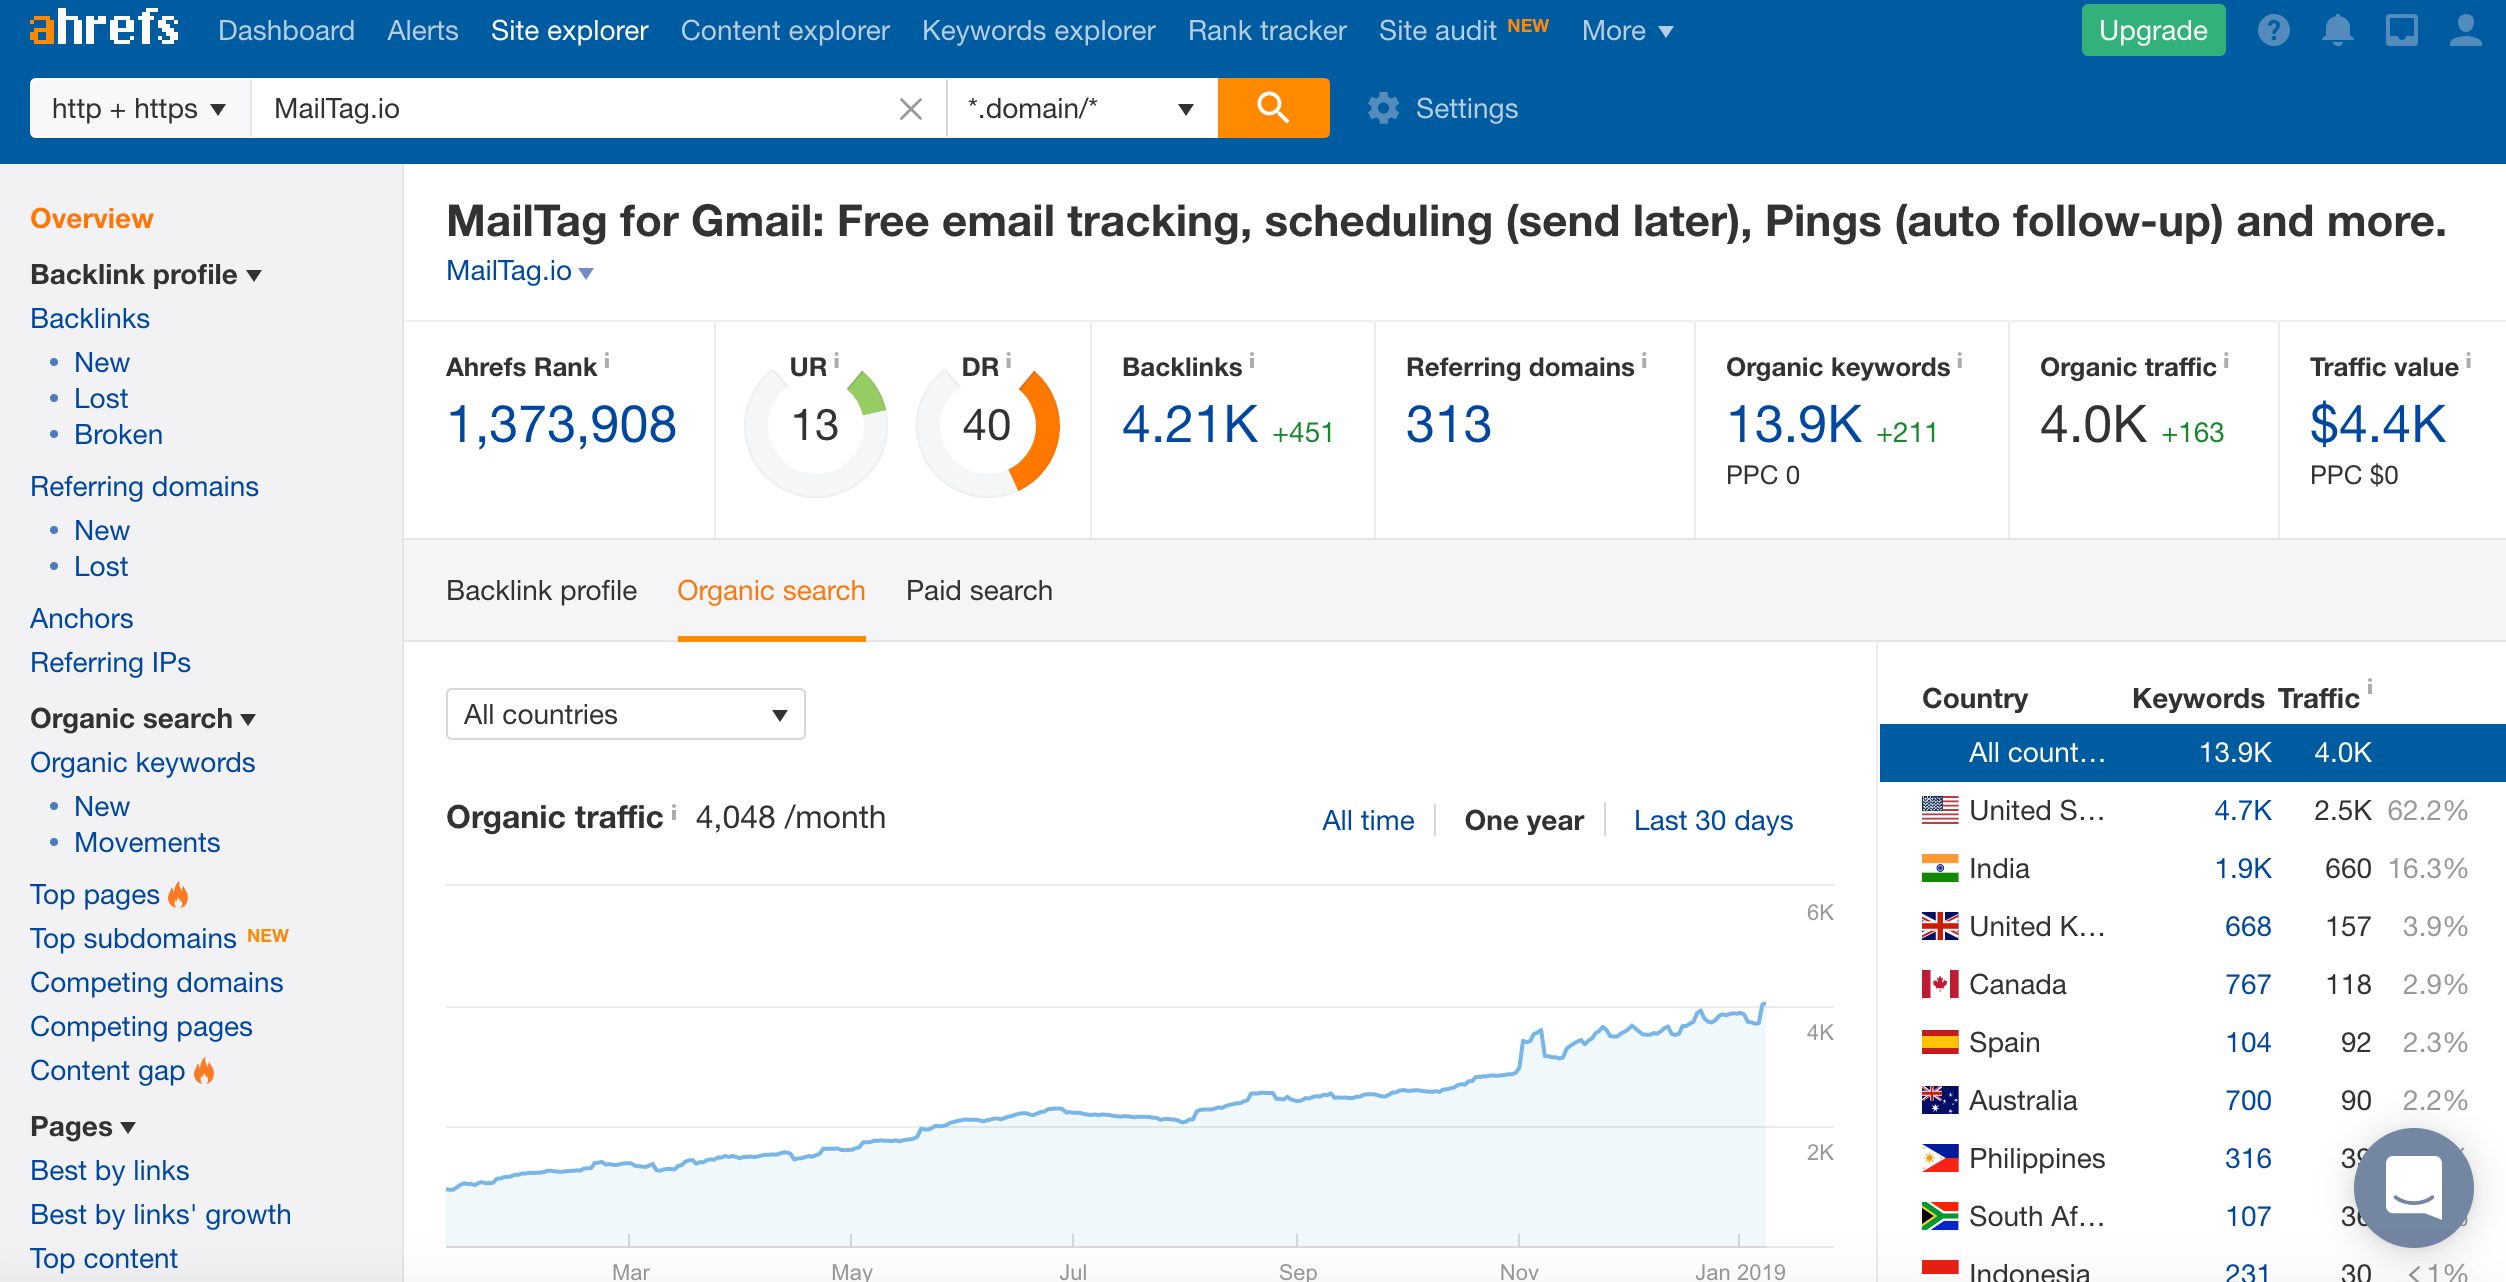Click the Content gap flame icon
This screenshot has width=2506, height=1282.
tap(204, 1070)
